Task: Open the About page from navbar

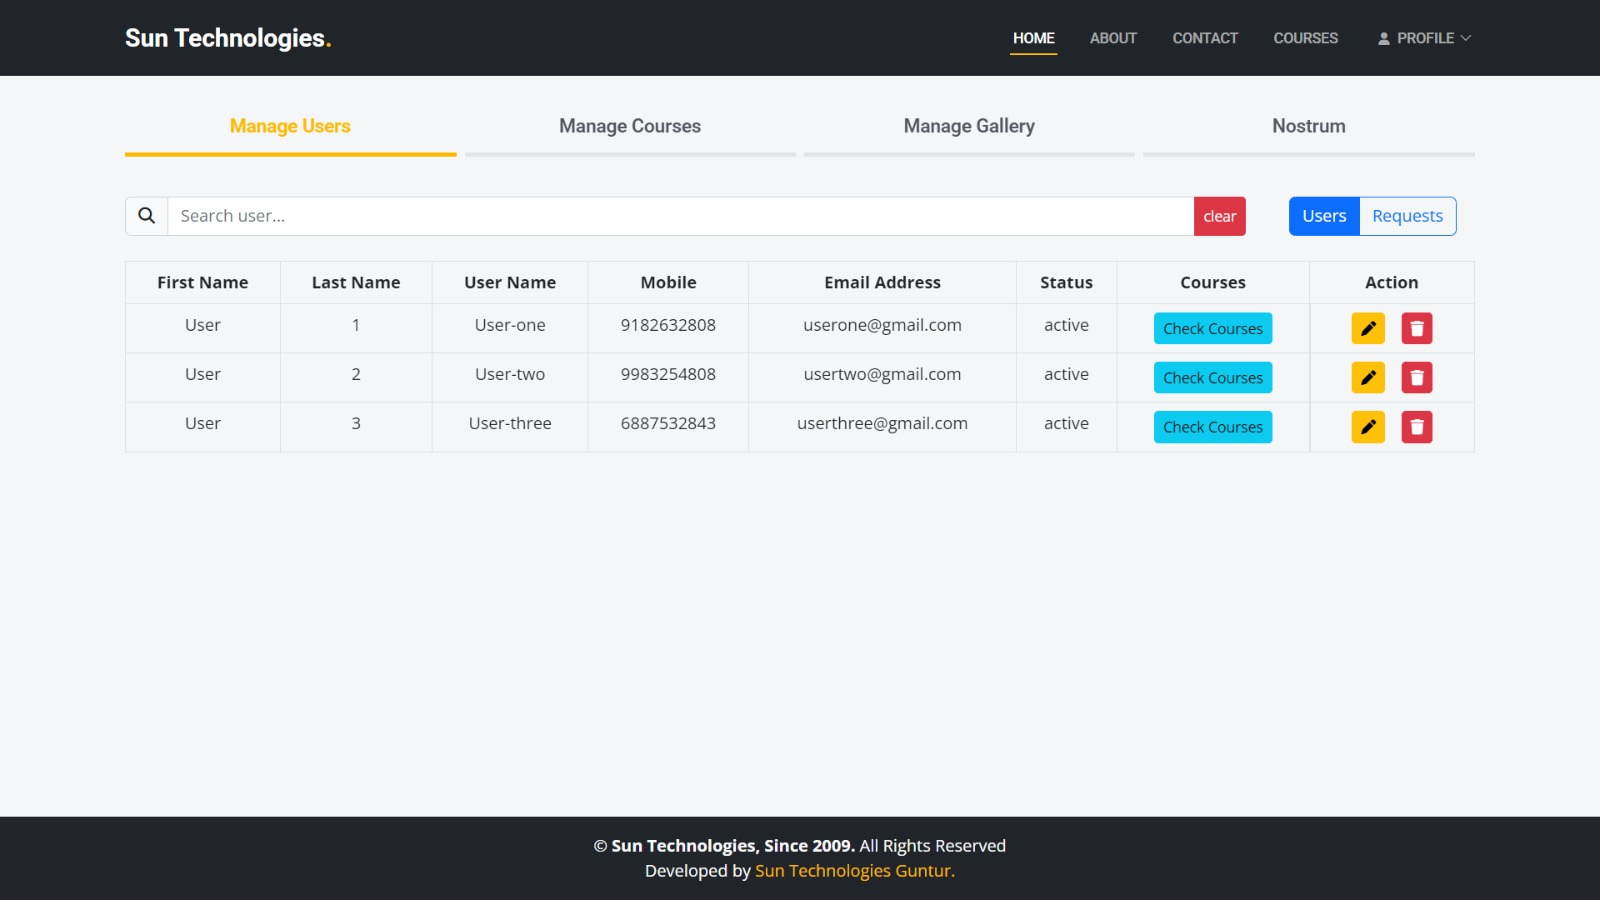Action: coord(1113,38)
